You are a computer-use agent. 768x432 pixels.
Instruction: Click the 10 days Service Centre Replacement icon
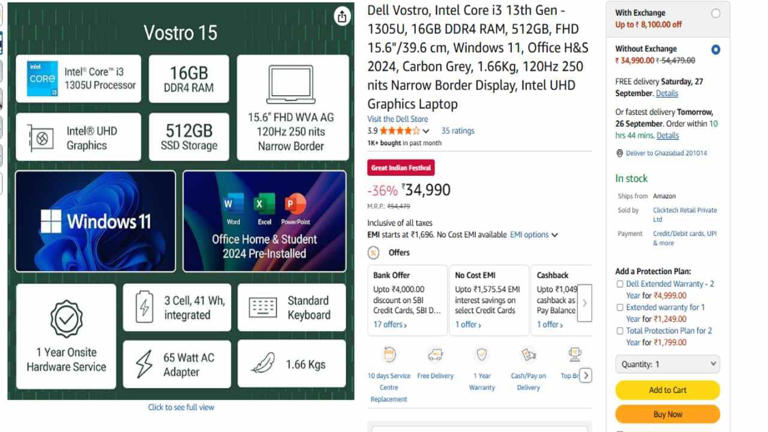click(389, 355)
